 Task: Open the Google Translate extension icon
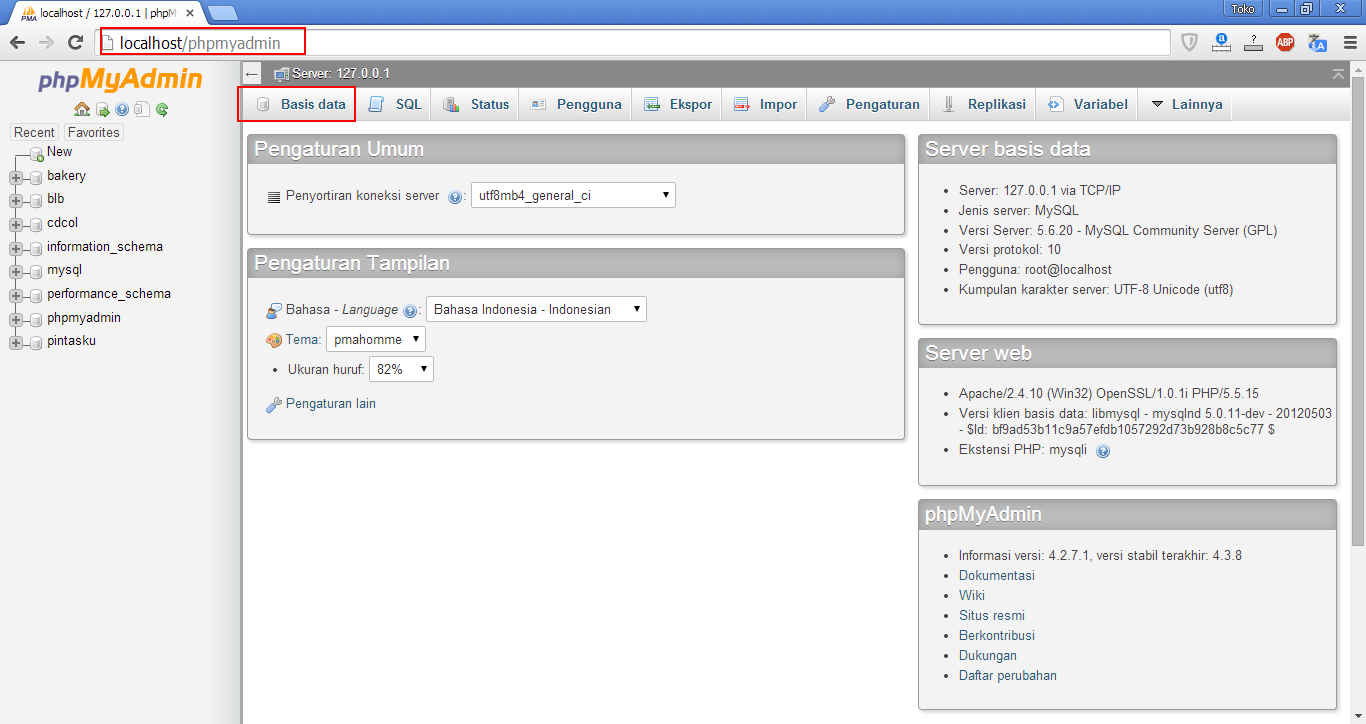coord(1317,42)
